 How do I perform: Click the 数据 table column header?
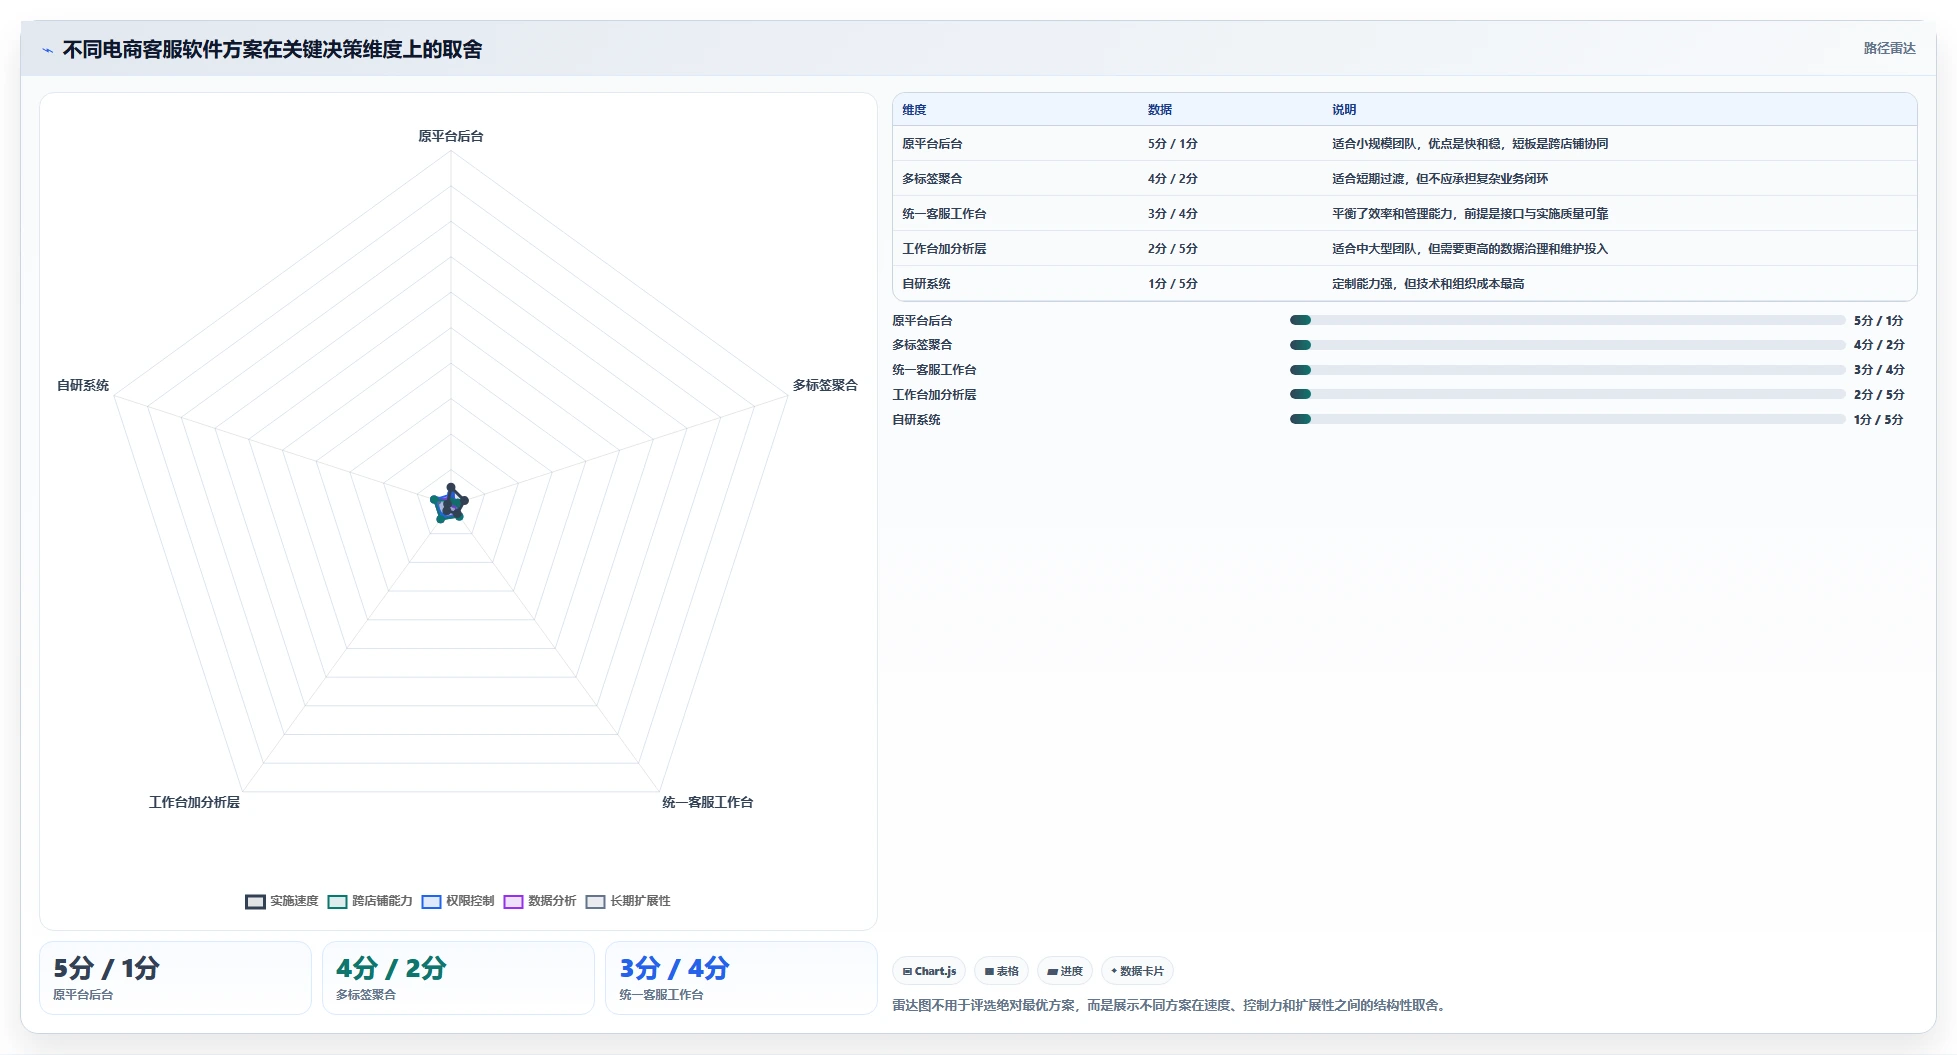(1160, 110)
